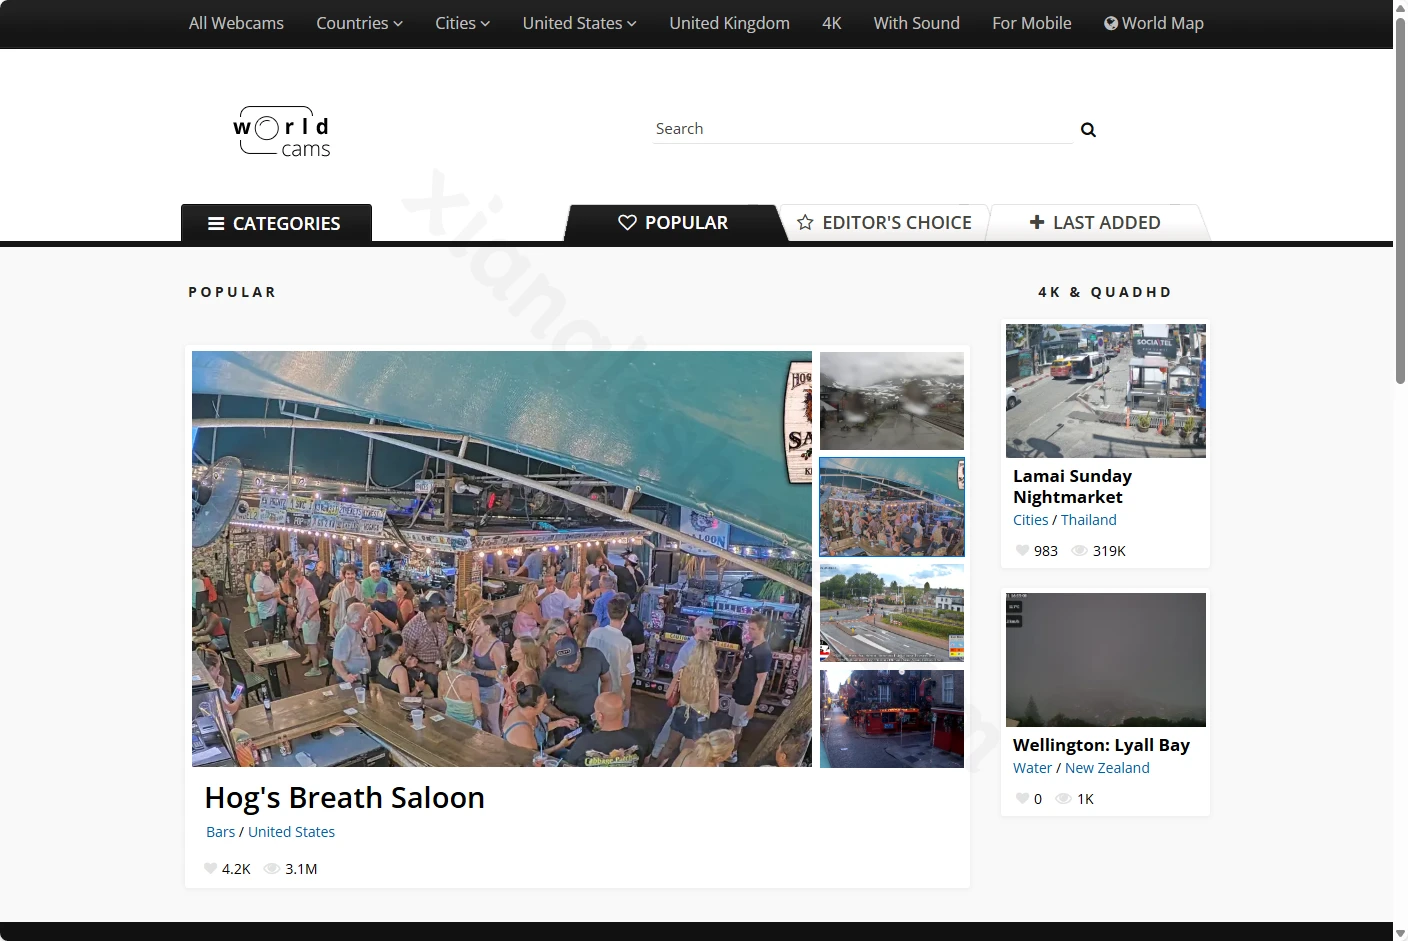Screen dimensions: 1408x941
Task: Open All Webcams in the top menu
Action: [x=236, y=23]
